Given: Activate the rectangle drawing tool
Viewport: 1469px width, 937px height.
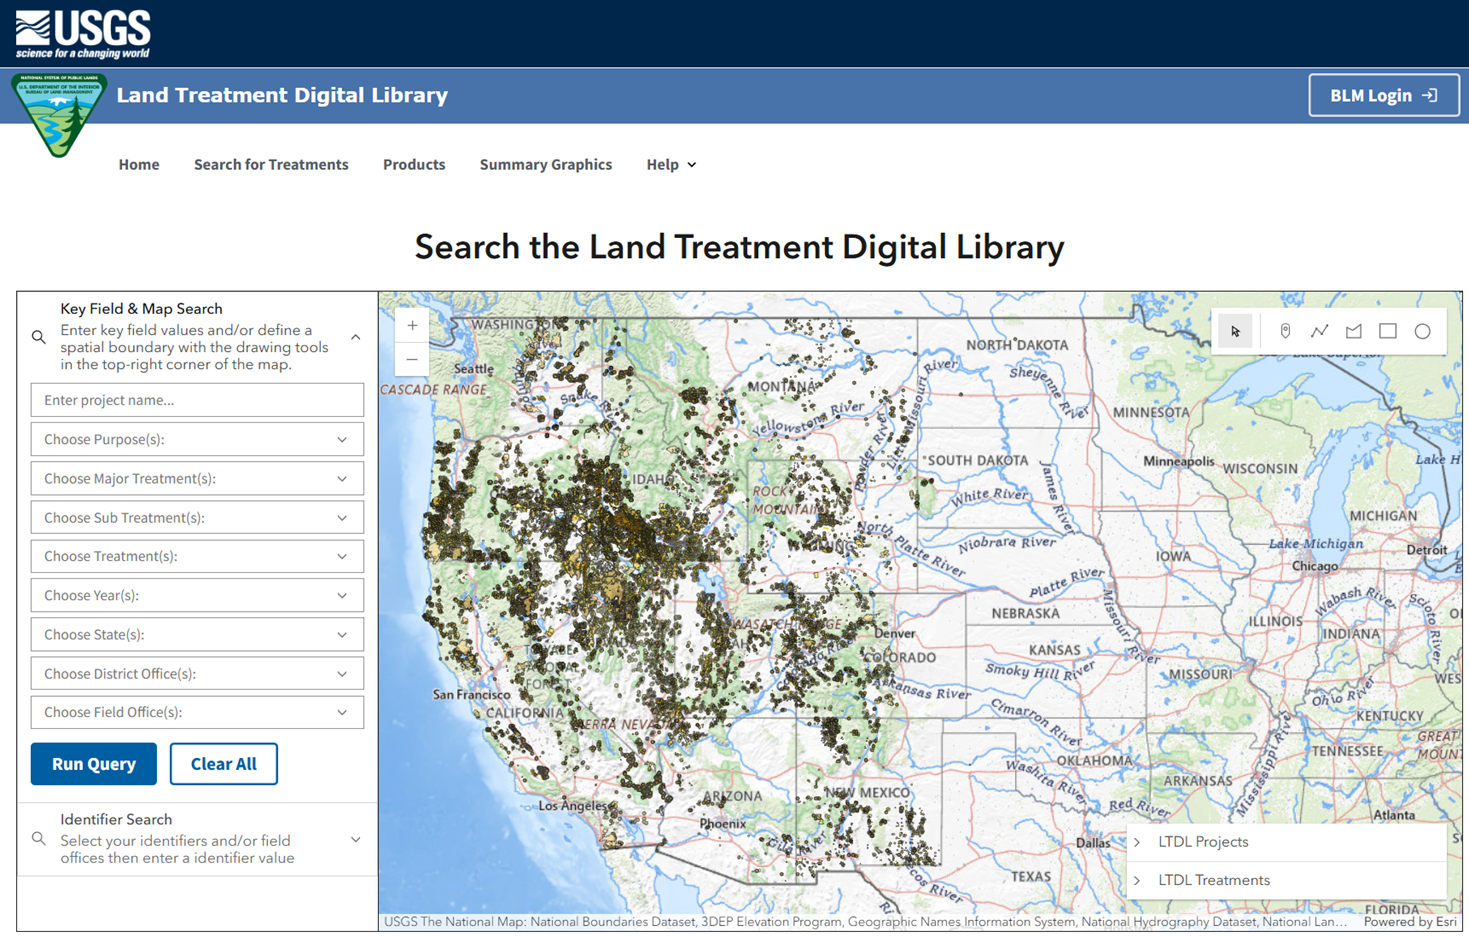Looking at the screenshot, I should pos(1388,331).
